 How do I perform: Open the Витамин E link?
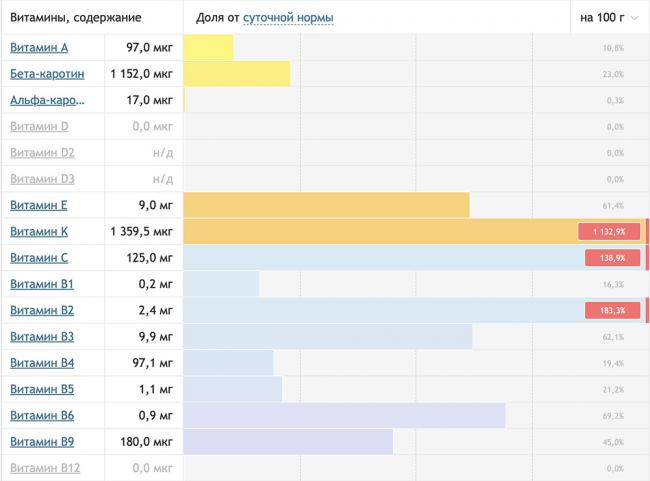(39, 205)
